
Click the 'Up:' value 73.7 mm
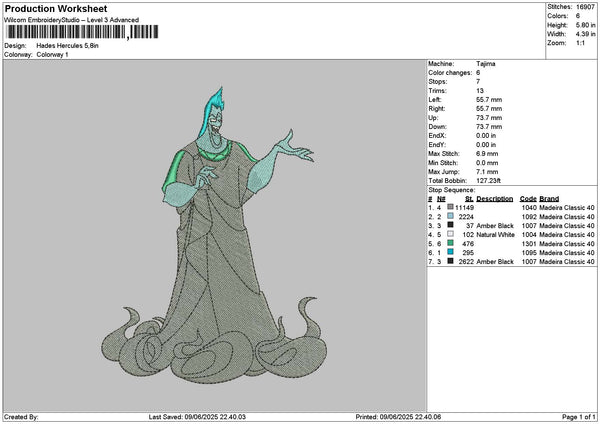pyautogui.click(x=489, y=118)
